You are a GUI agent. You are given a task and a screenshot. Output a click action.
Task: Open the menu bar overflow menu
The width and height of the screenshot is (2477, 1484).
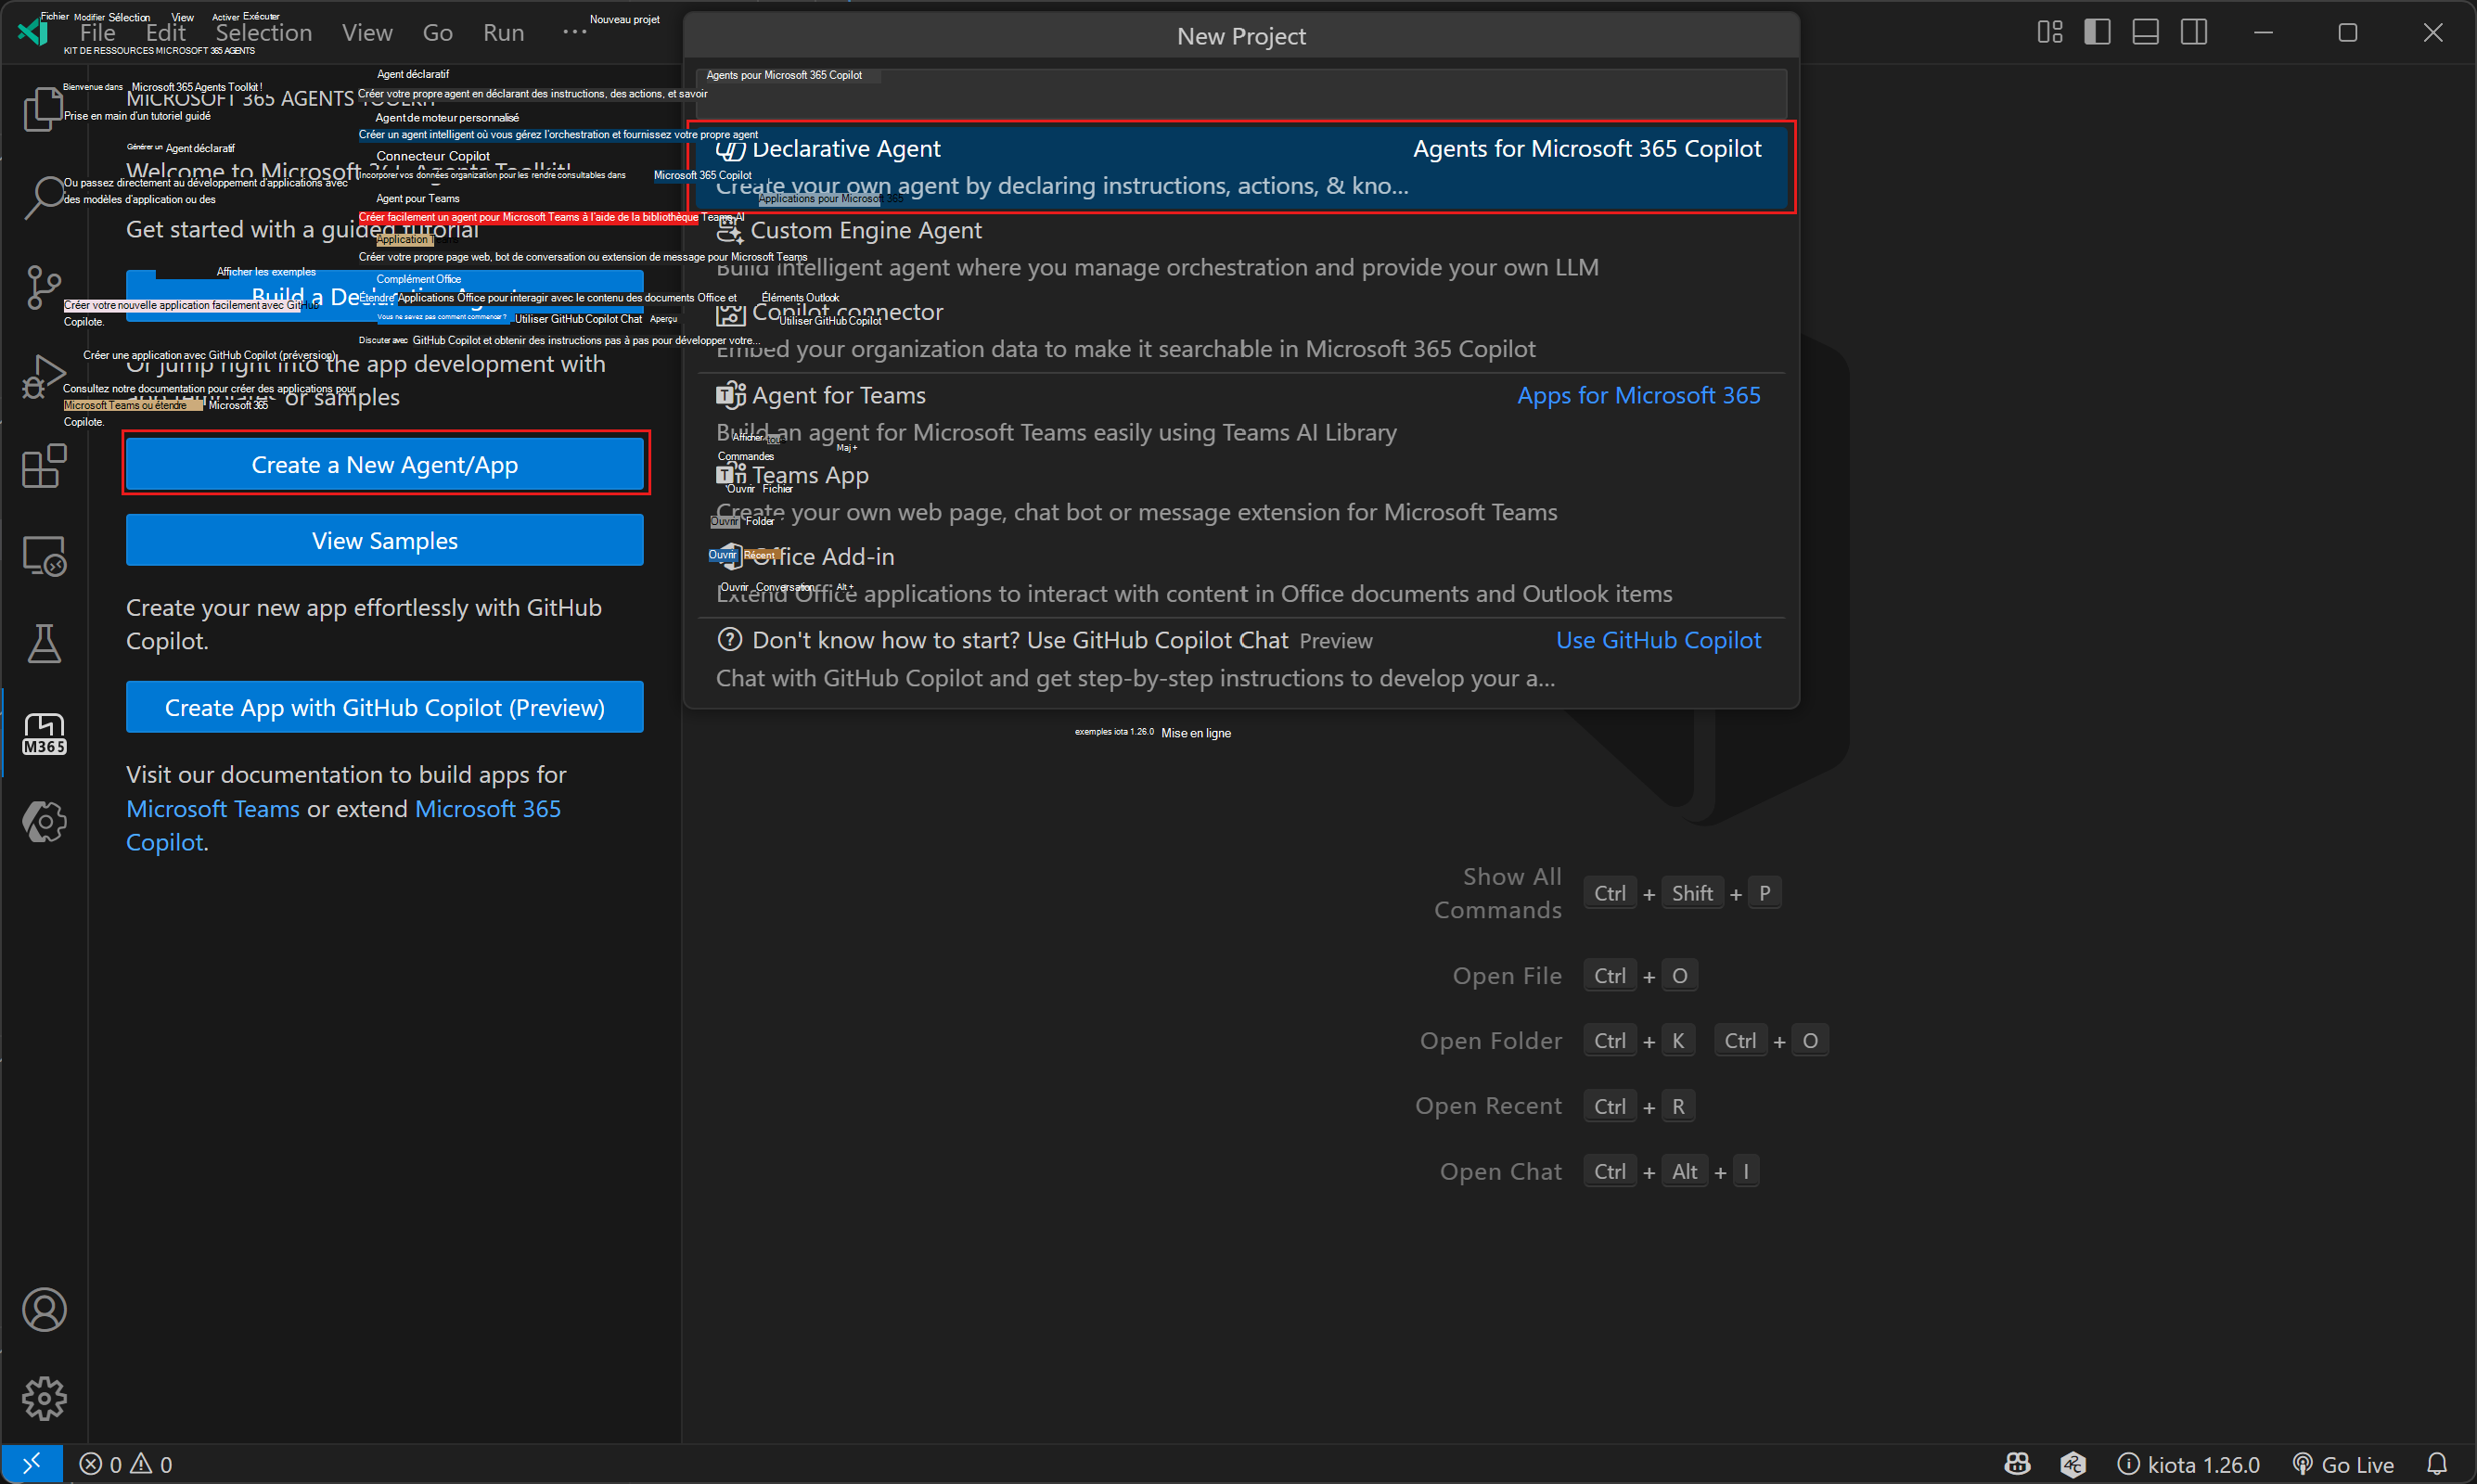[574, 31]
